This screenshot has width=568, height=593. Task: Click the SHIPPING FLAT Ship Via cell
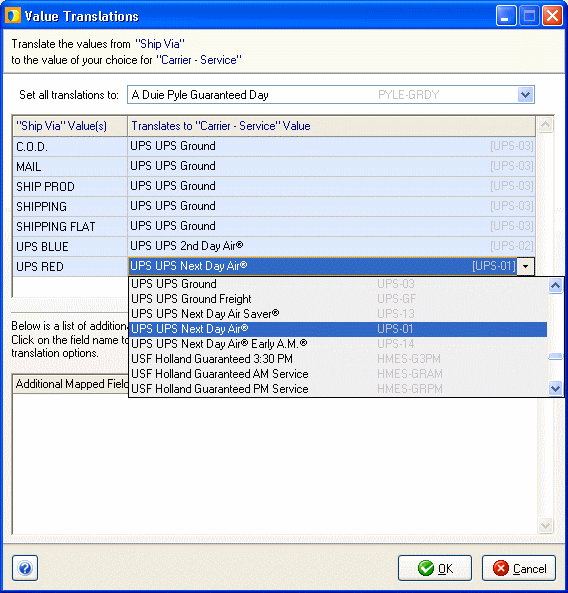[70, 227]
